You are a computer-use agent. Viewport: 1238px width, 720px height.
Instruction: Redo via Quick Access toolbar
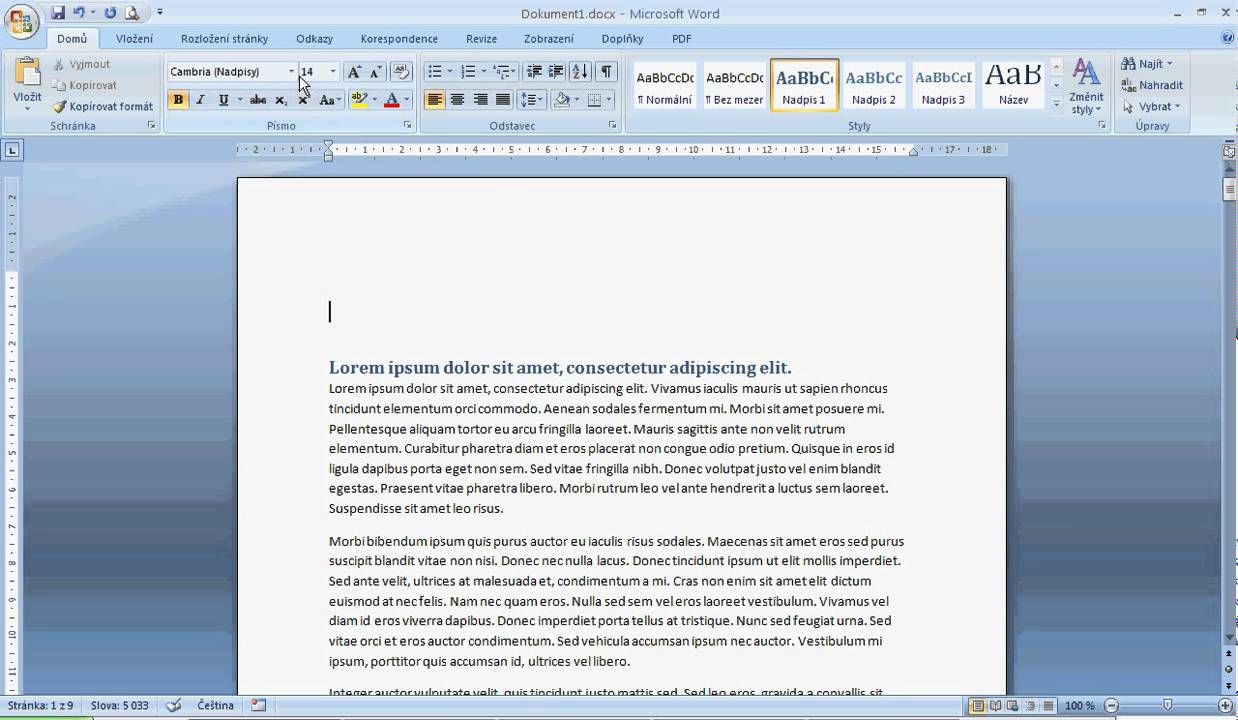click(110, 13)
